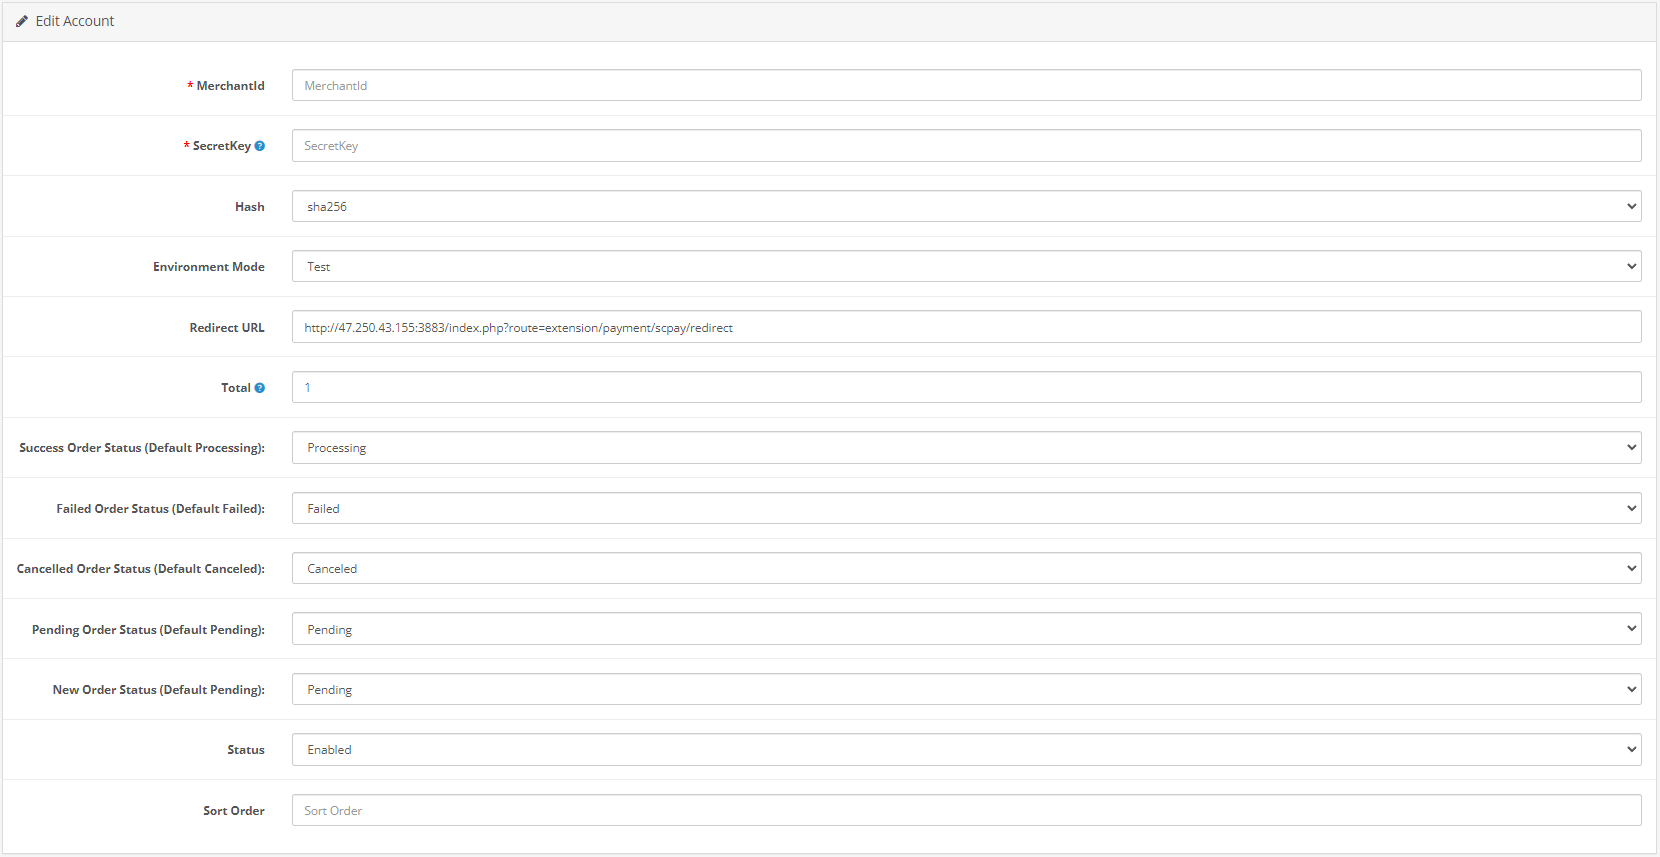Viewport: 1660px width, 857px height.
Task: Click the Total amount input field
Action: pos(966,387)
